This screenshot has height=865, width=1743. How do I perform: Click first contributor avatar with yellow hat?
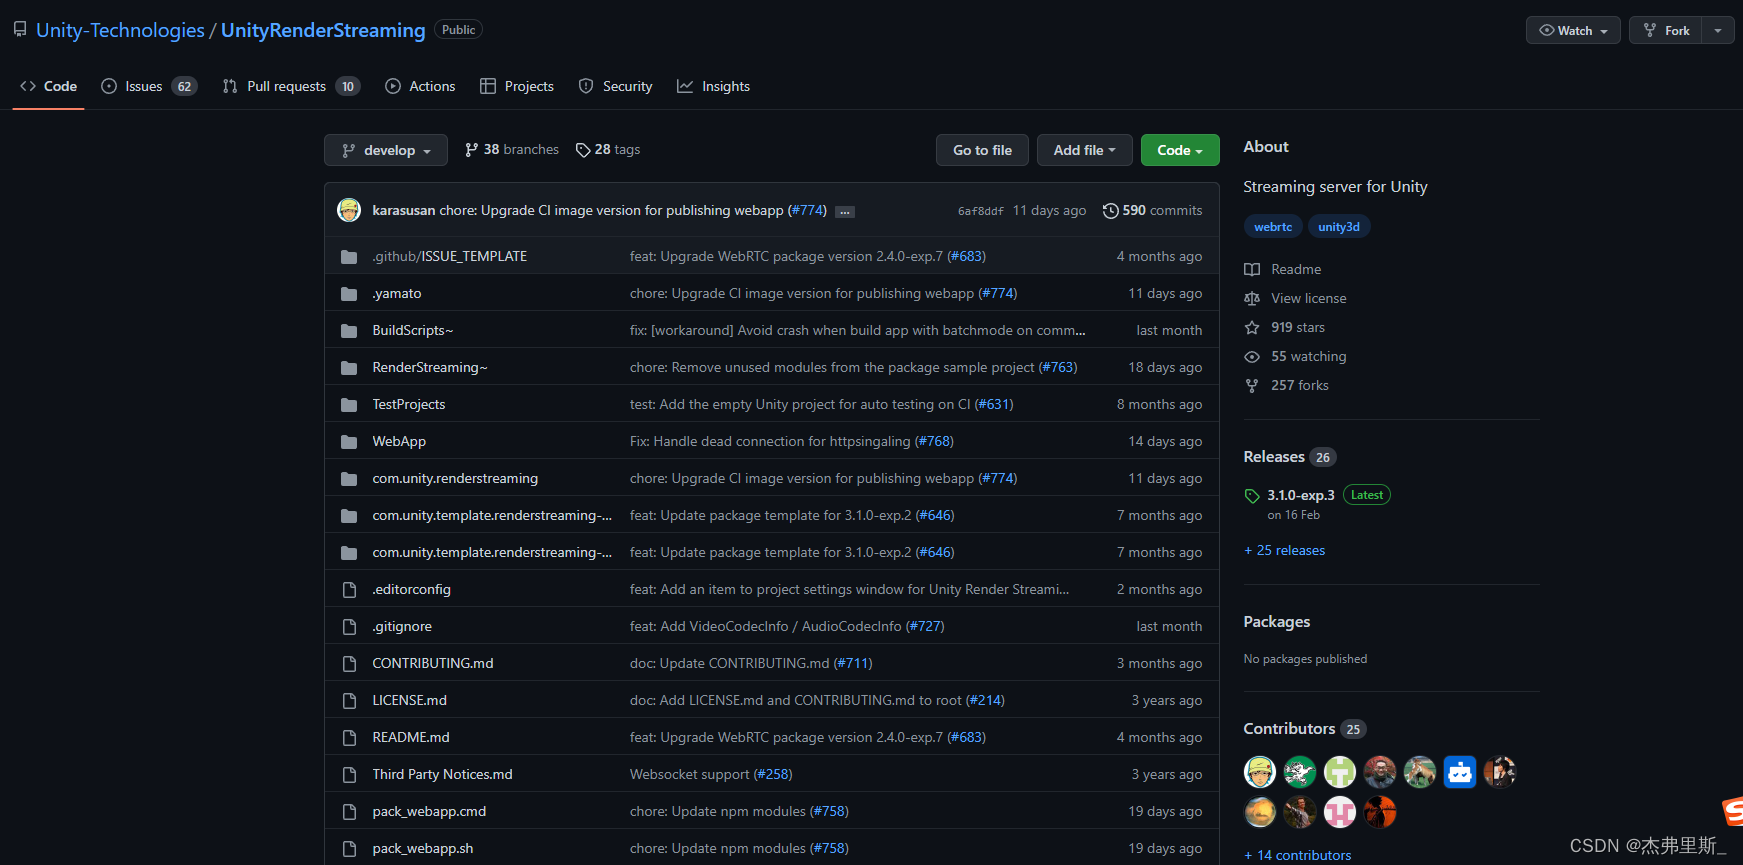1260,772
